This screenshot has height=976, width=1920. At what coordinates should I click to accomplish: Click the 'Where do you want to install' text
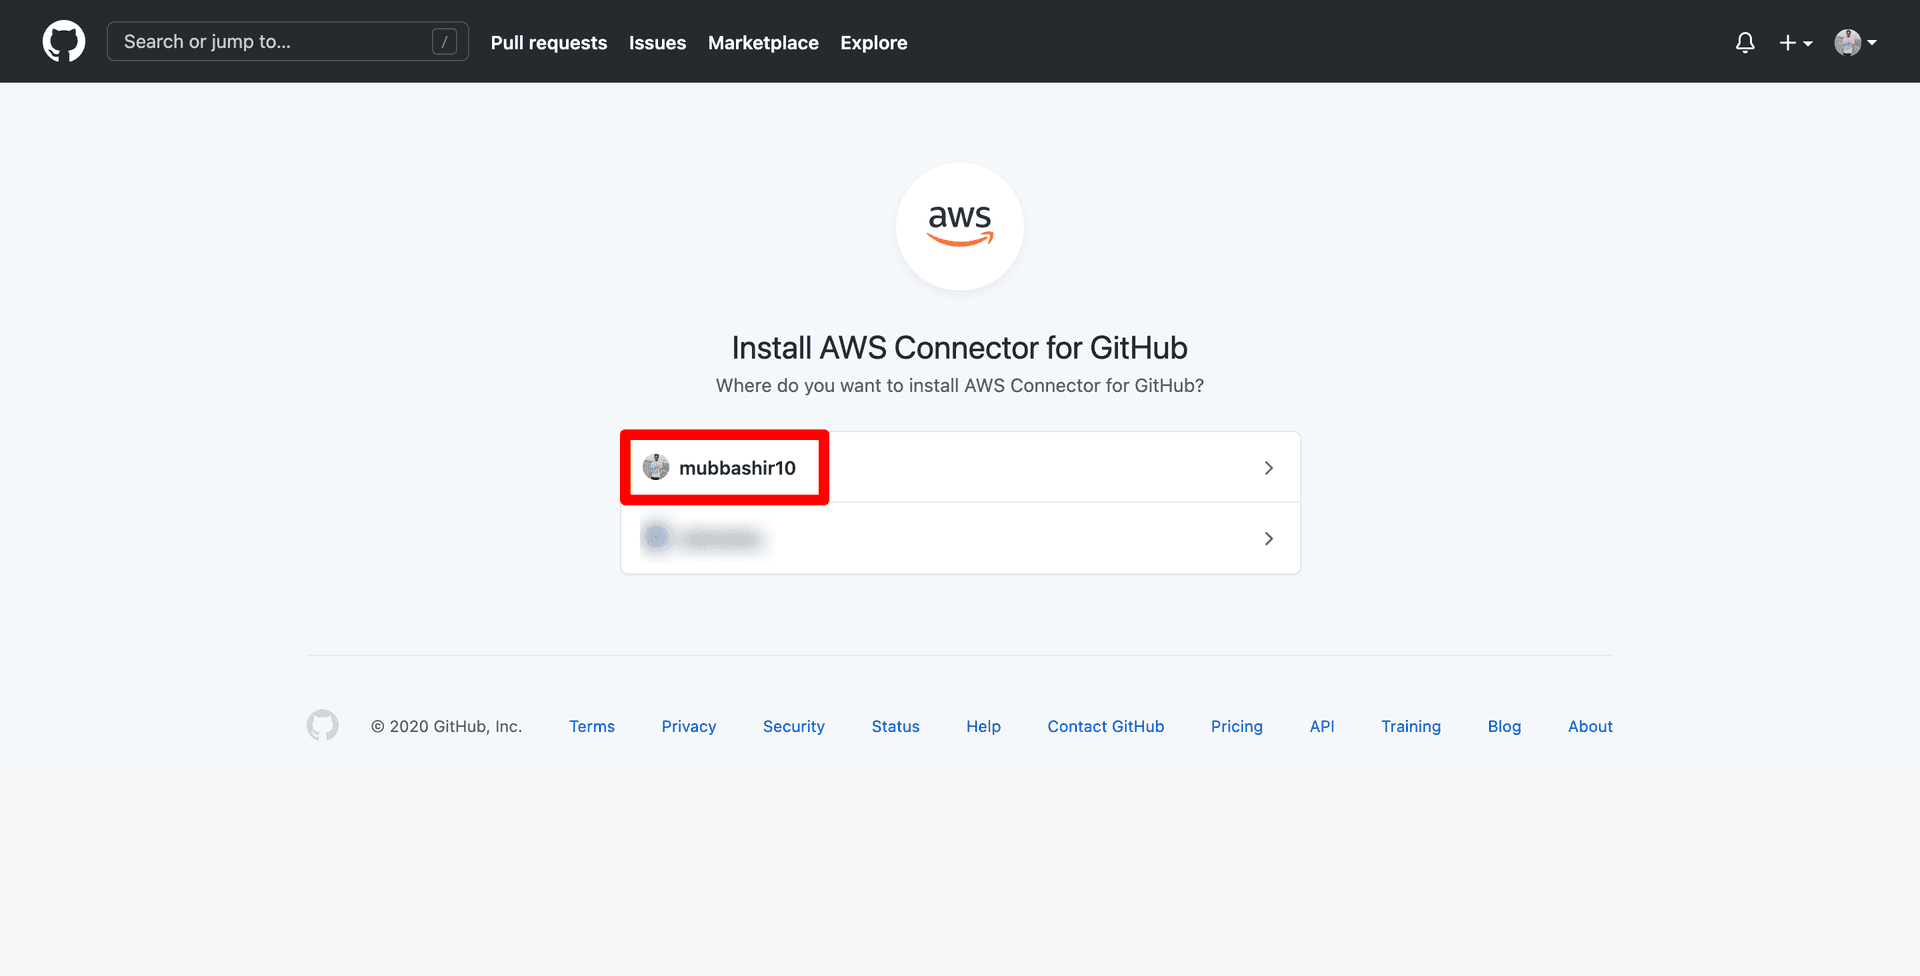(960, 385)
